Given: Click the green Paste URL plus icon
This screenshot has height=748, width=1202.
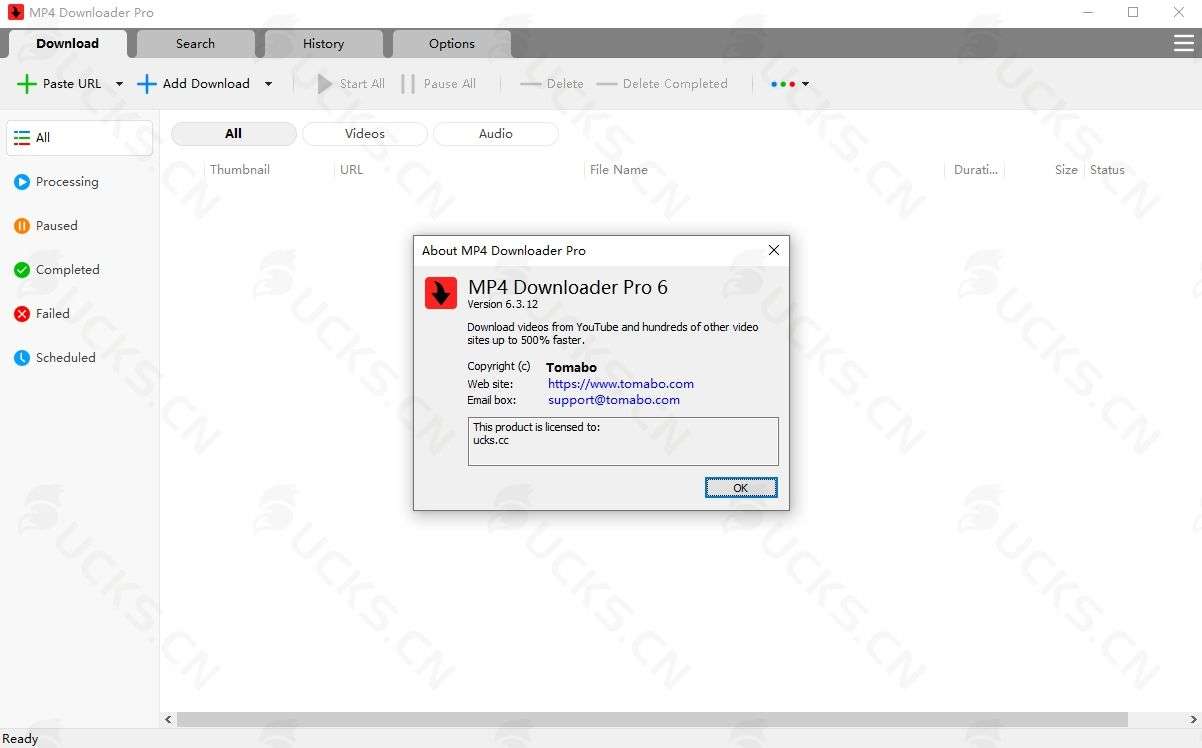Looking at the screenshot, I should [x=26, y=84].
